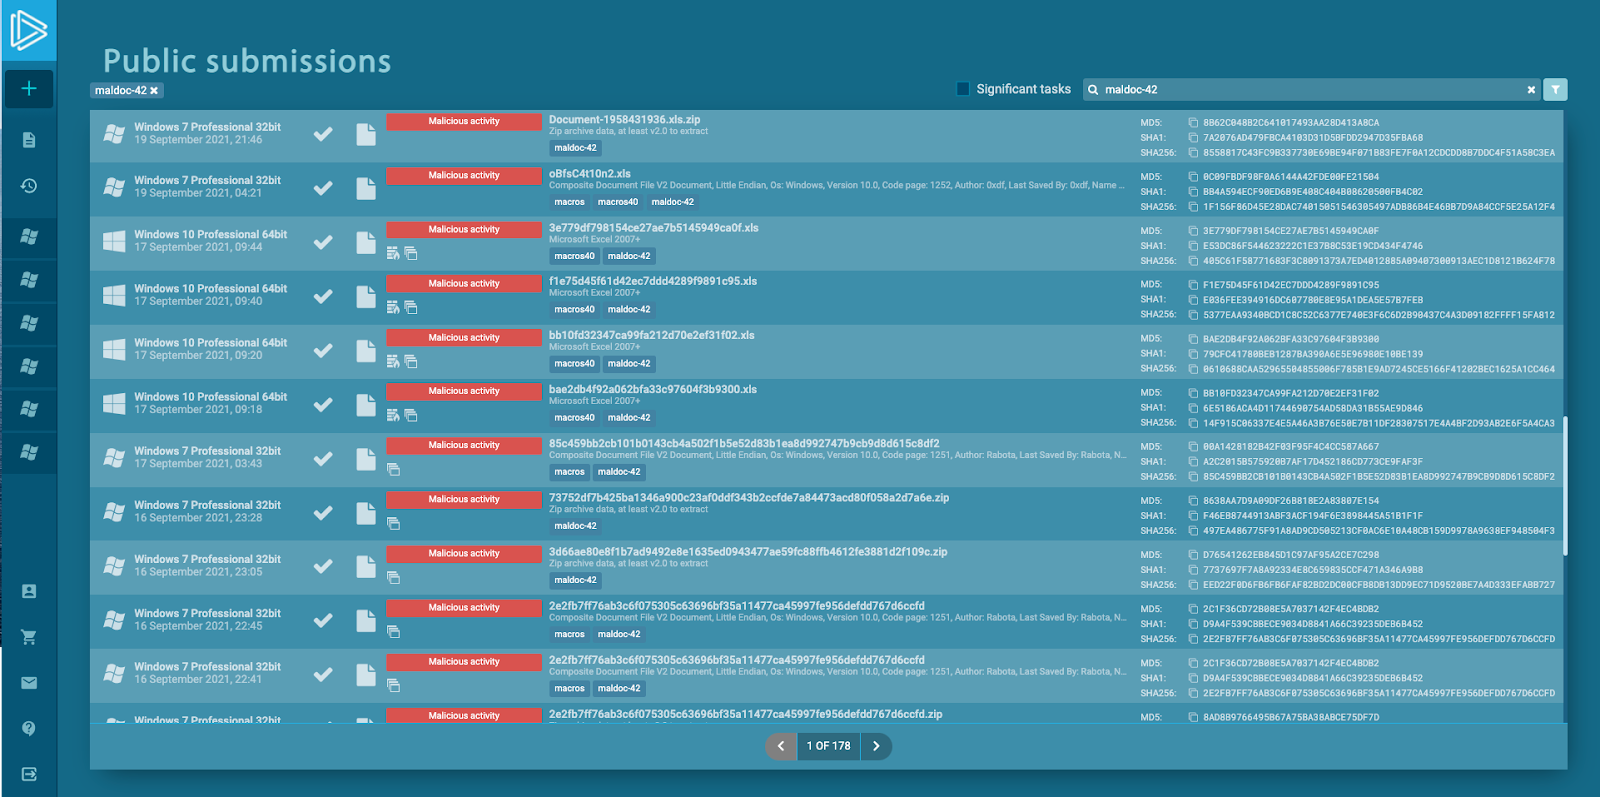Copy SHA256 of oBfsC4t10n2.xls
The image size is (1600, 797).
point(1193,207)
